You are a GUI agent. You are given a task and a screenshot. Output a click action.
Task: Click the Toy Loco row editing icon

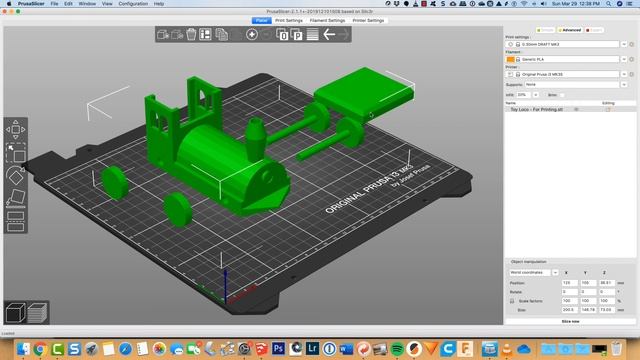(x=608, y=109)
